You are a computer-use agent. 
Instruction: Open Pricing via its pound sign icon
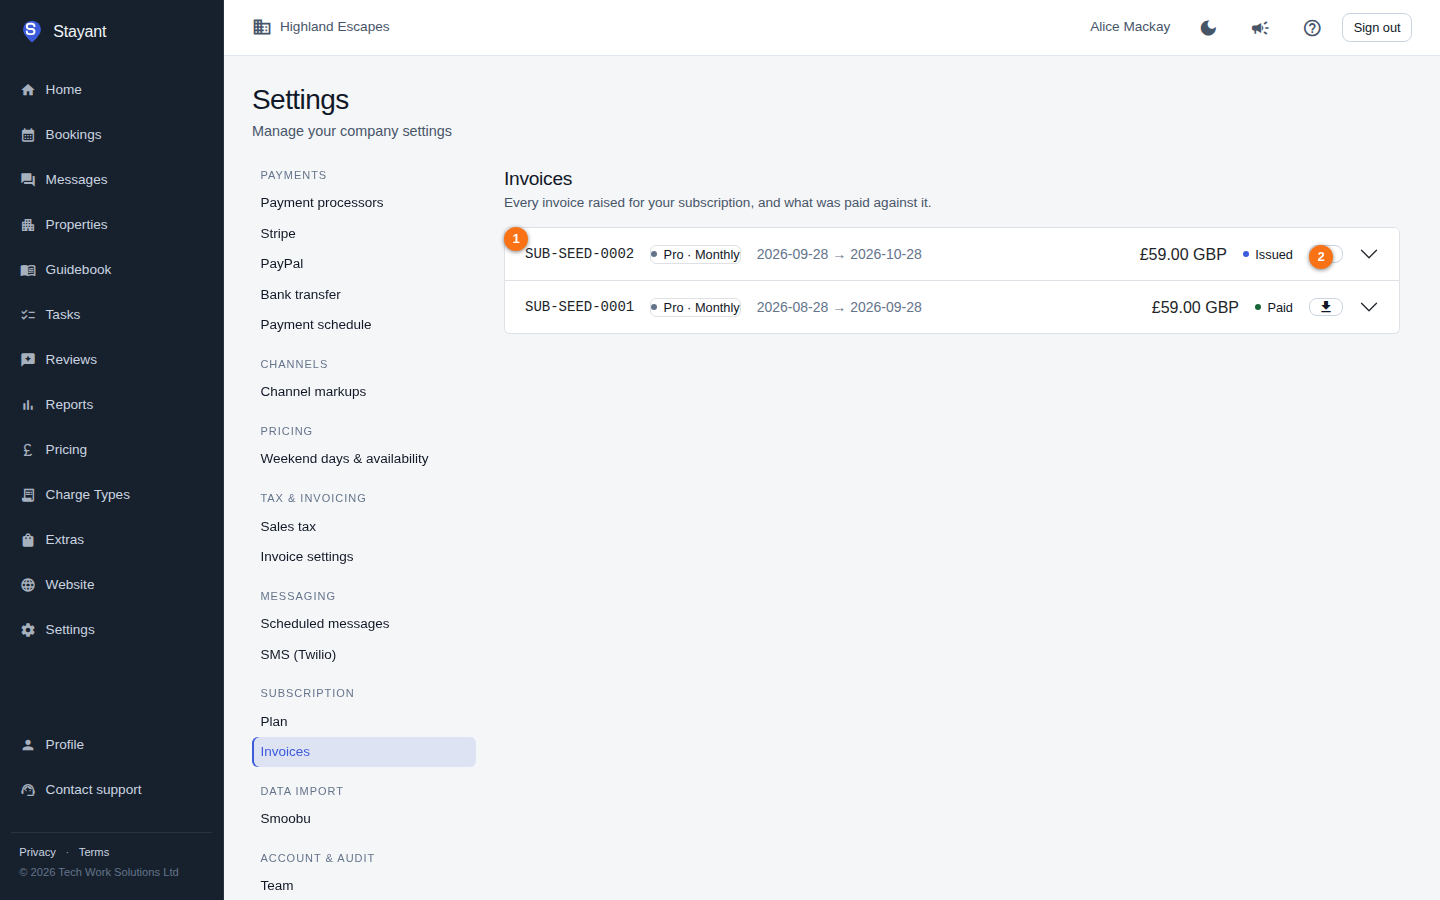coord(28,450)
